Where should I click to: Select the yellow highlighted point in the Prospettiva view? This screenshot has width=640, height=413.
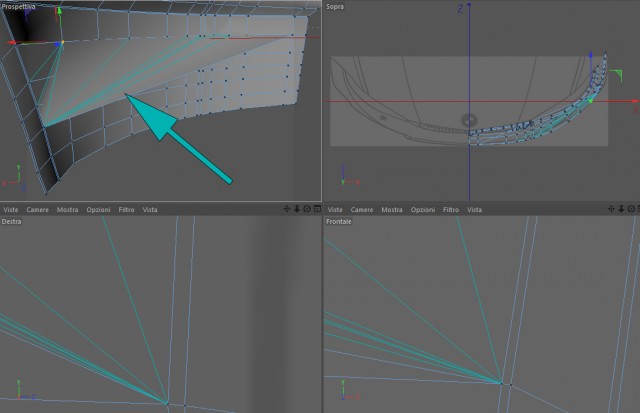[x=62, y=42]
